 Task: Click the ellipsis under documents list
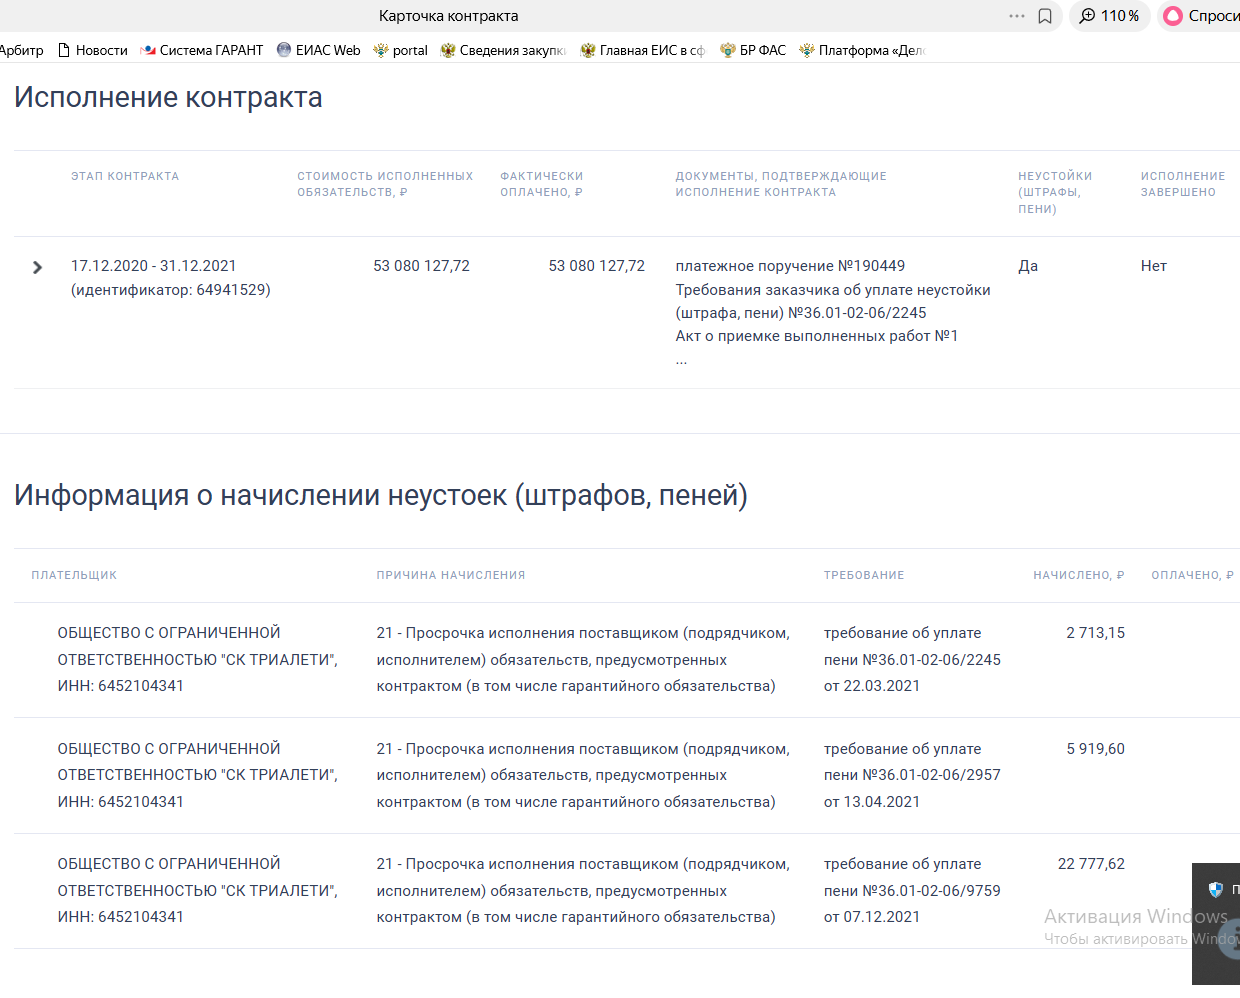[681, 359]
